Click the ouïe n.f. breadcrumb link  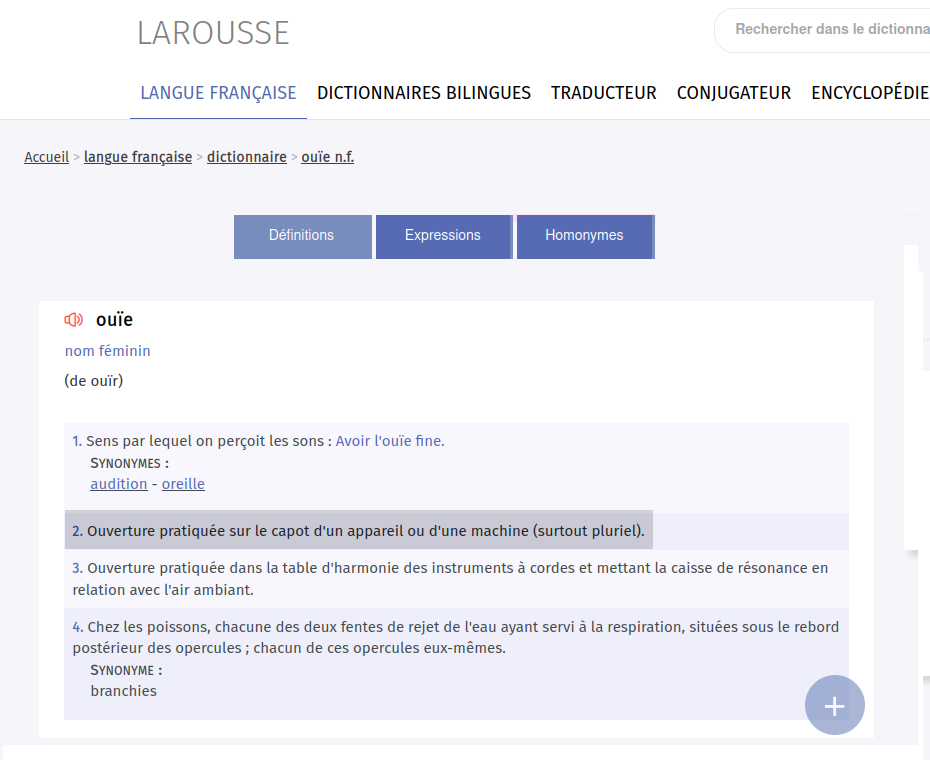(327, 157)
